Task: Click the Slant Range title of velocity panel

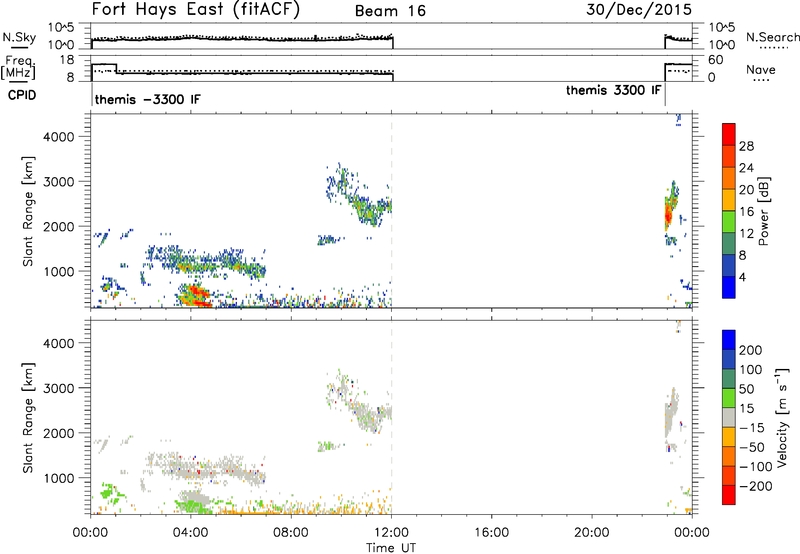Action: click(x=28, y=418)
